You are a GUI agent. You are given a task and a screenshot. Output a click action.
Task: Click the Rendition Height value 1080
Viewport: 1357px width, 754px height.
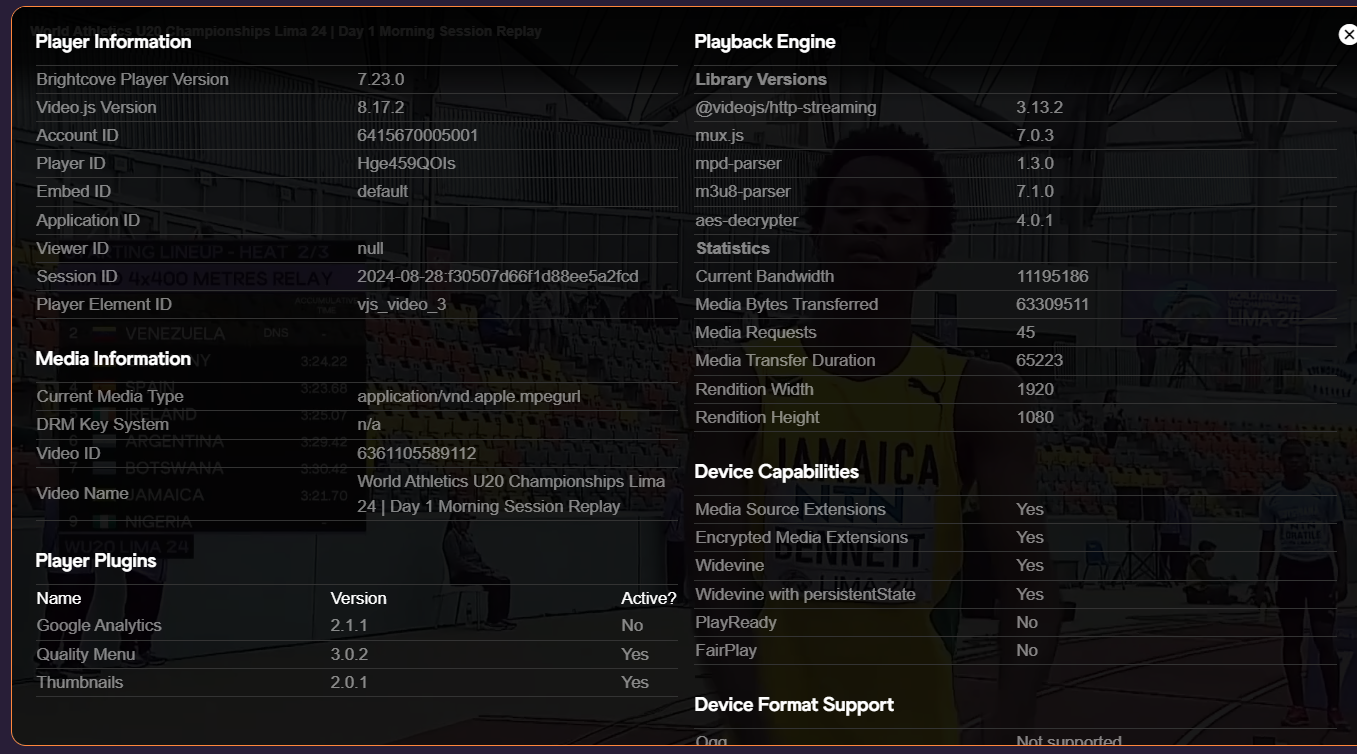point(1035,417)
